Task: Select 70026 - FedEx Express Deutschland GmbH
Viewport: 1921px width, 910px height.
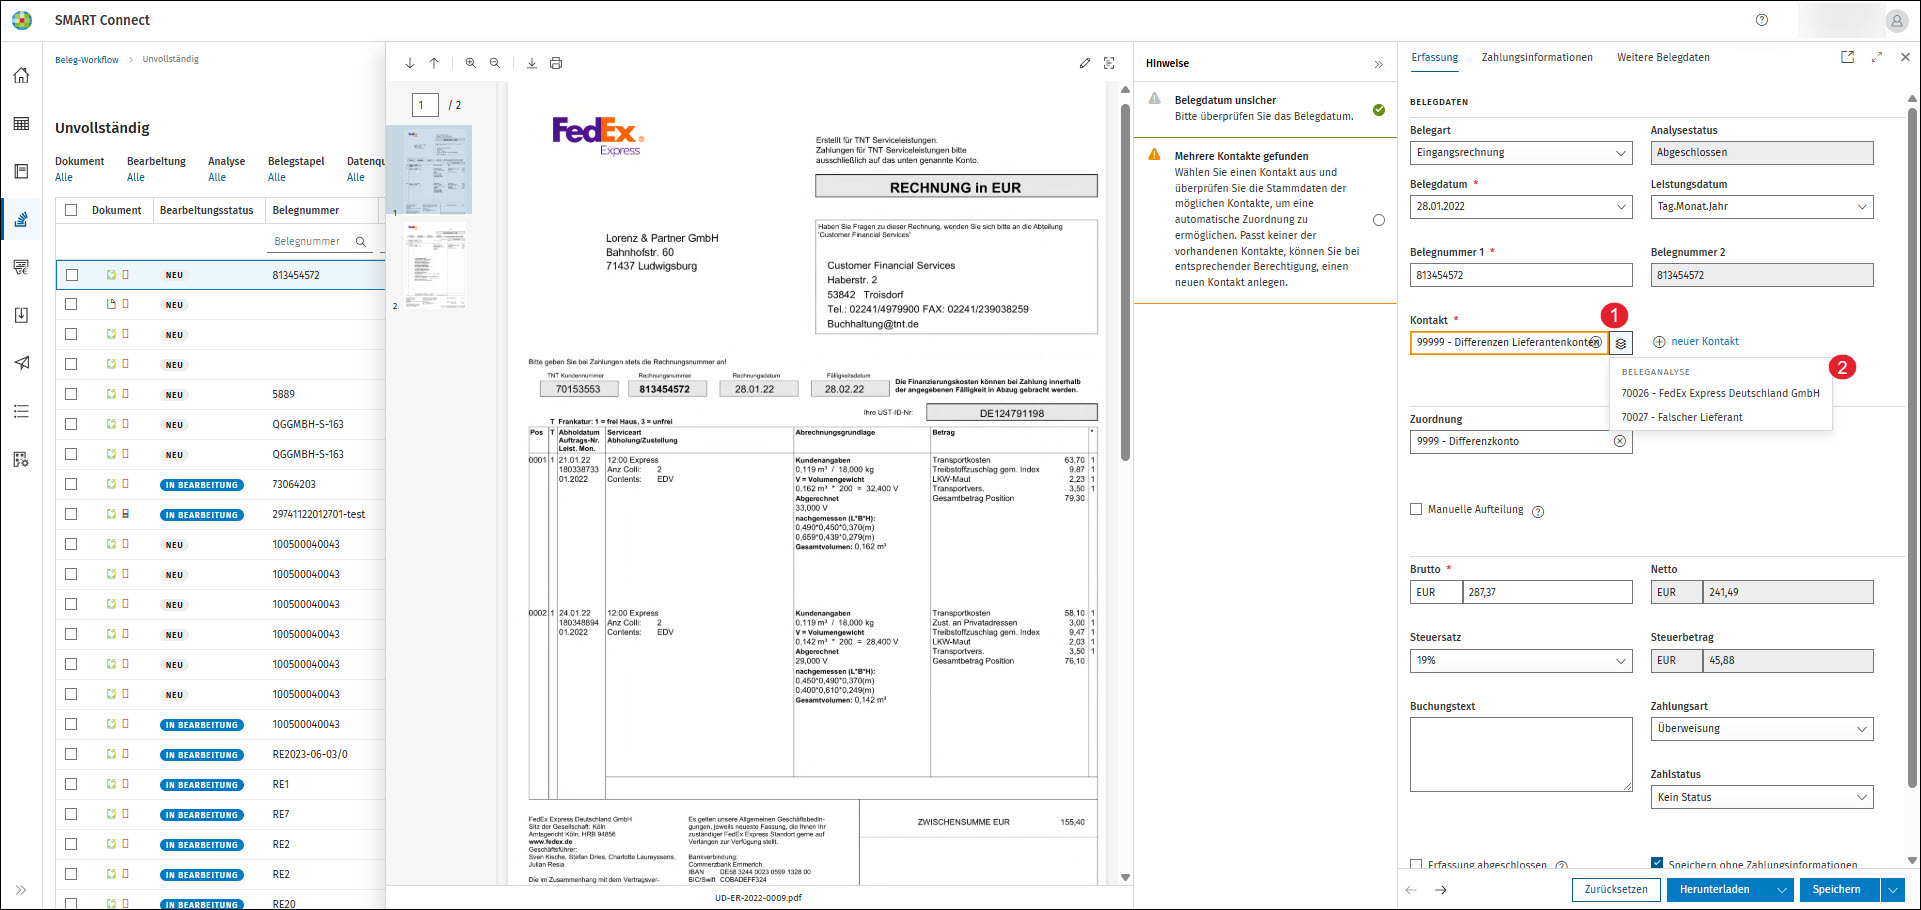Action: (1720, 393)
